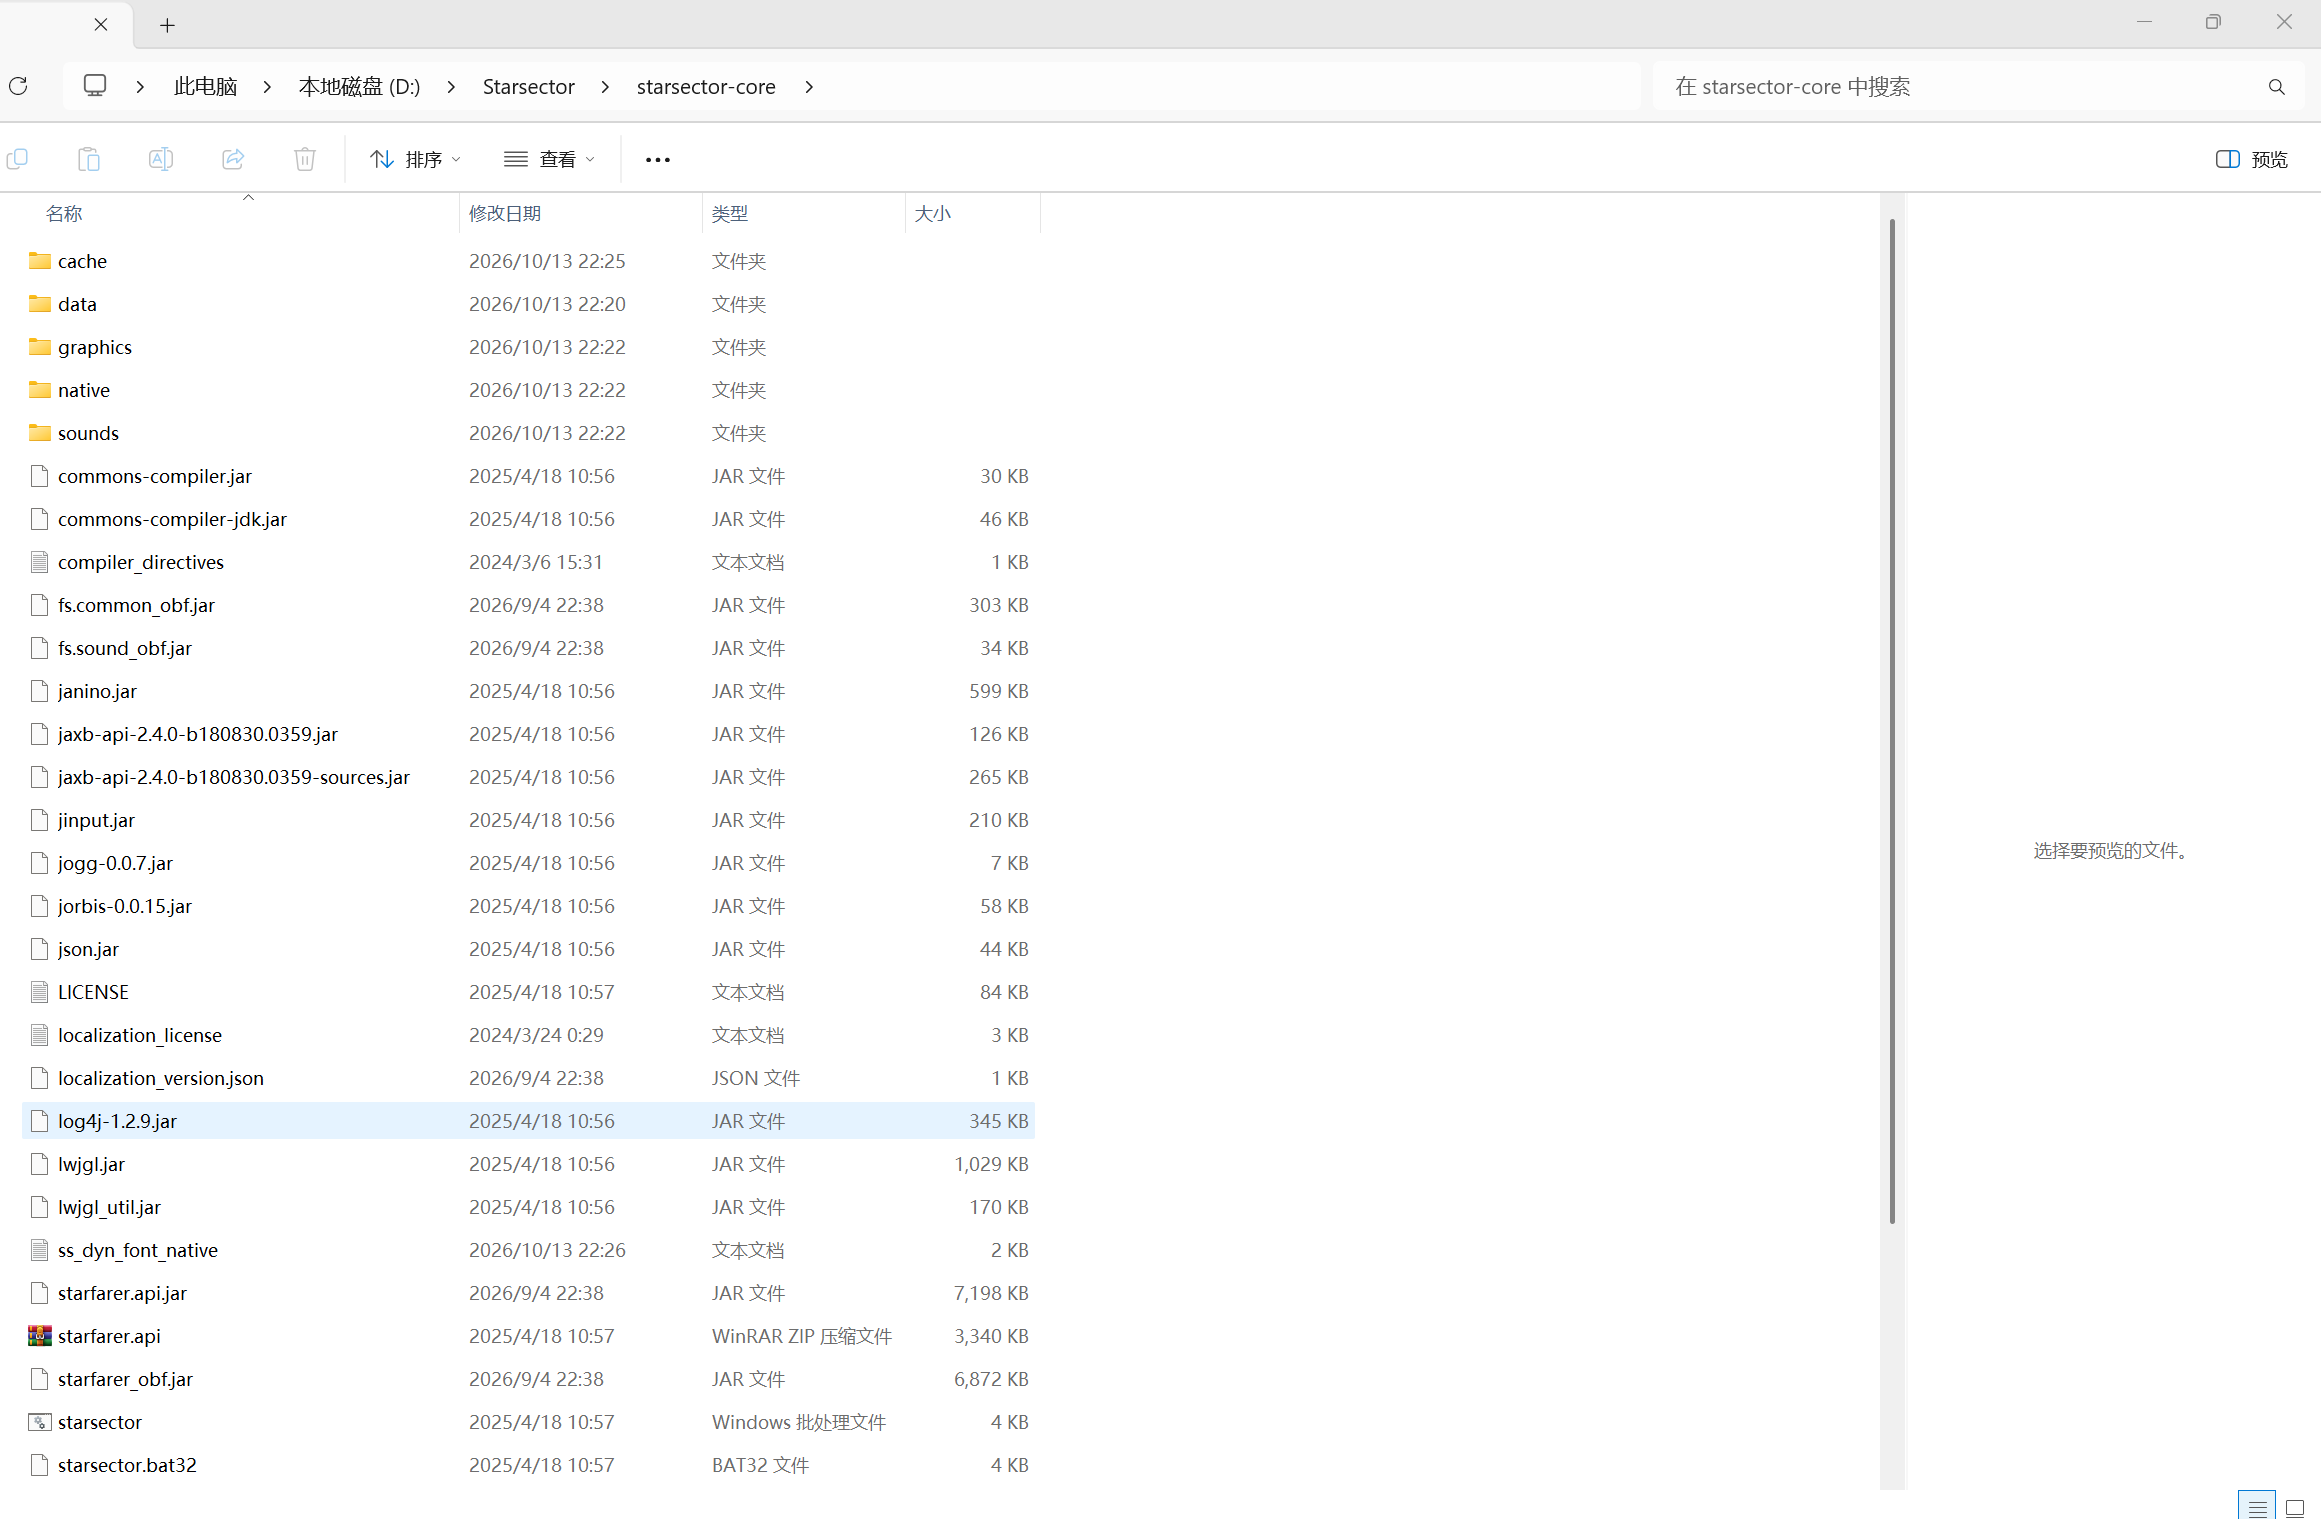Viewport: 2321px width, 1519px height.
Task: Expand chevron after 此电脑 in breadcrumb
Action: tap(267, 87)
